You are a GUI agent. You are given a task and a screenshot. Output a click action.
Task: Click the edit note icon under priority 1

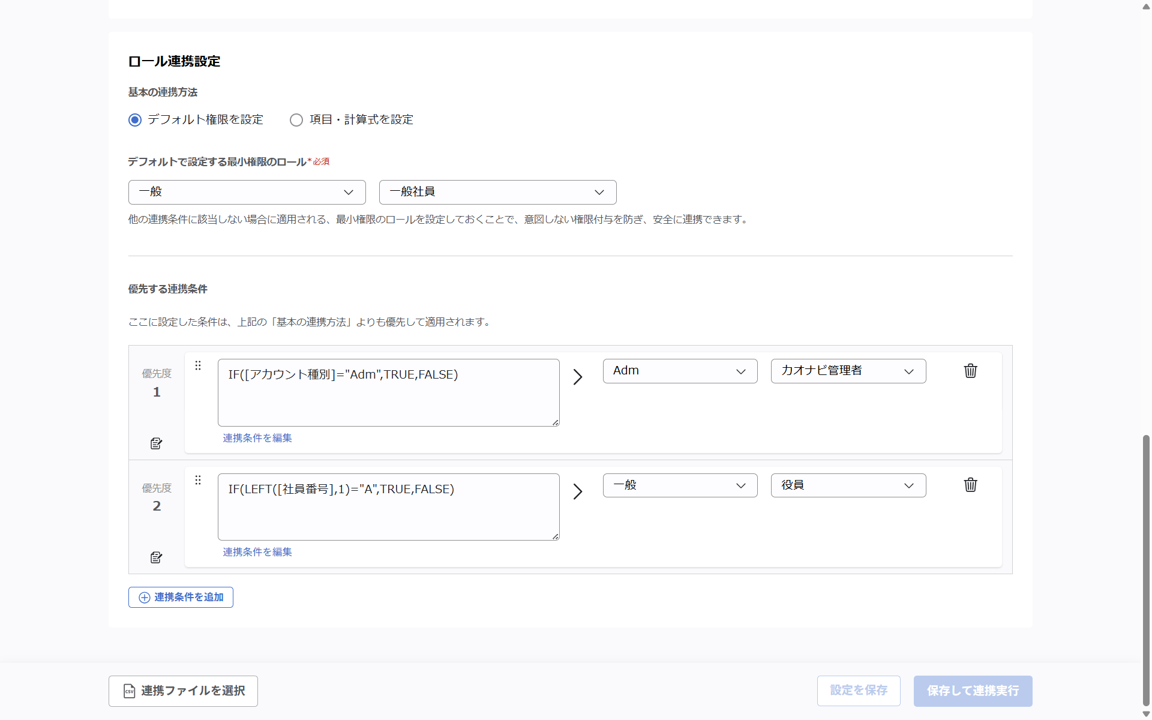tap(156, 443)
